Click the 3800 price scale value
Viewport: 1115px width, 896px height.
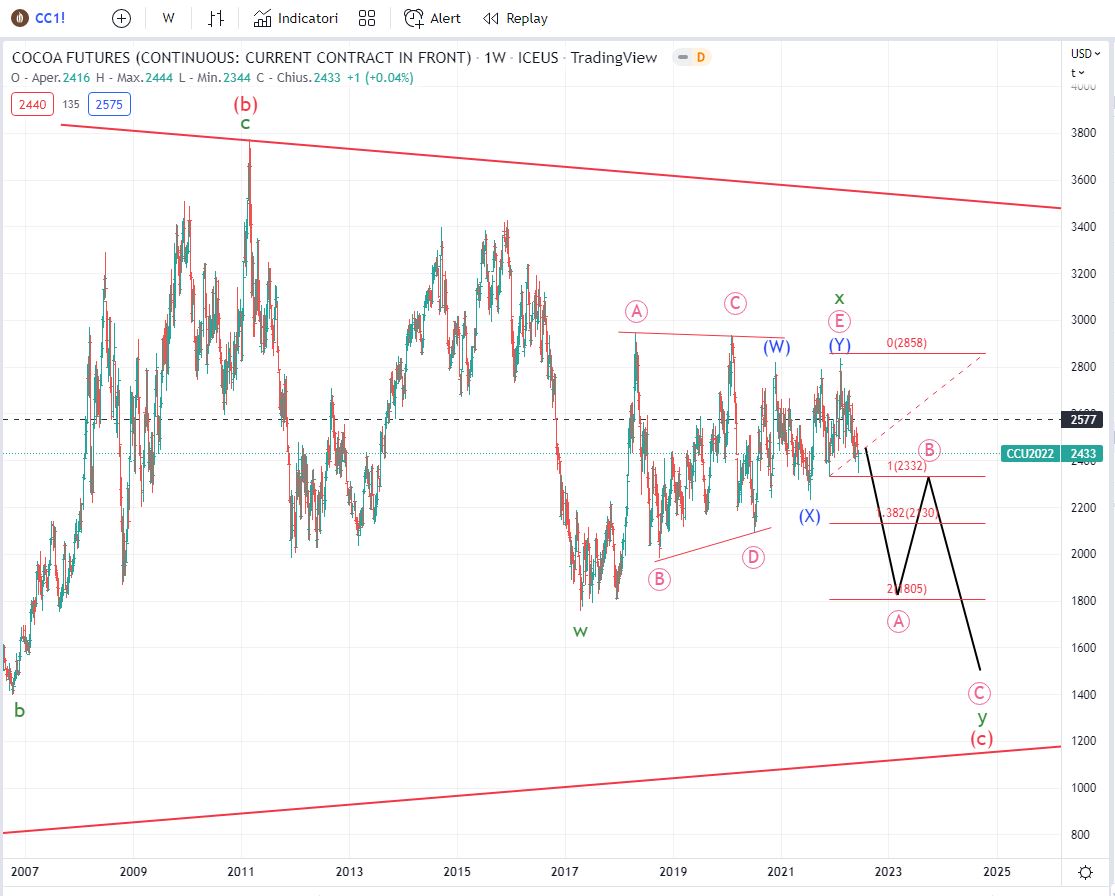click(1083, 133)
